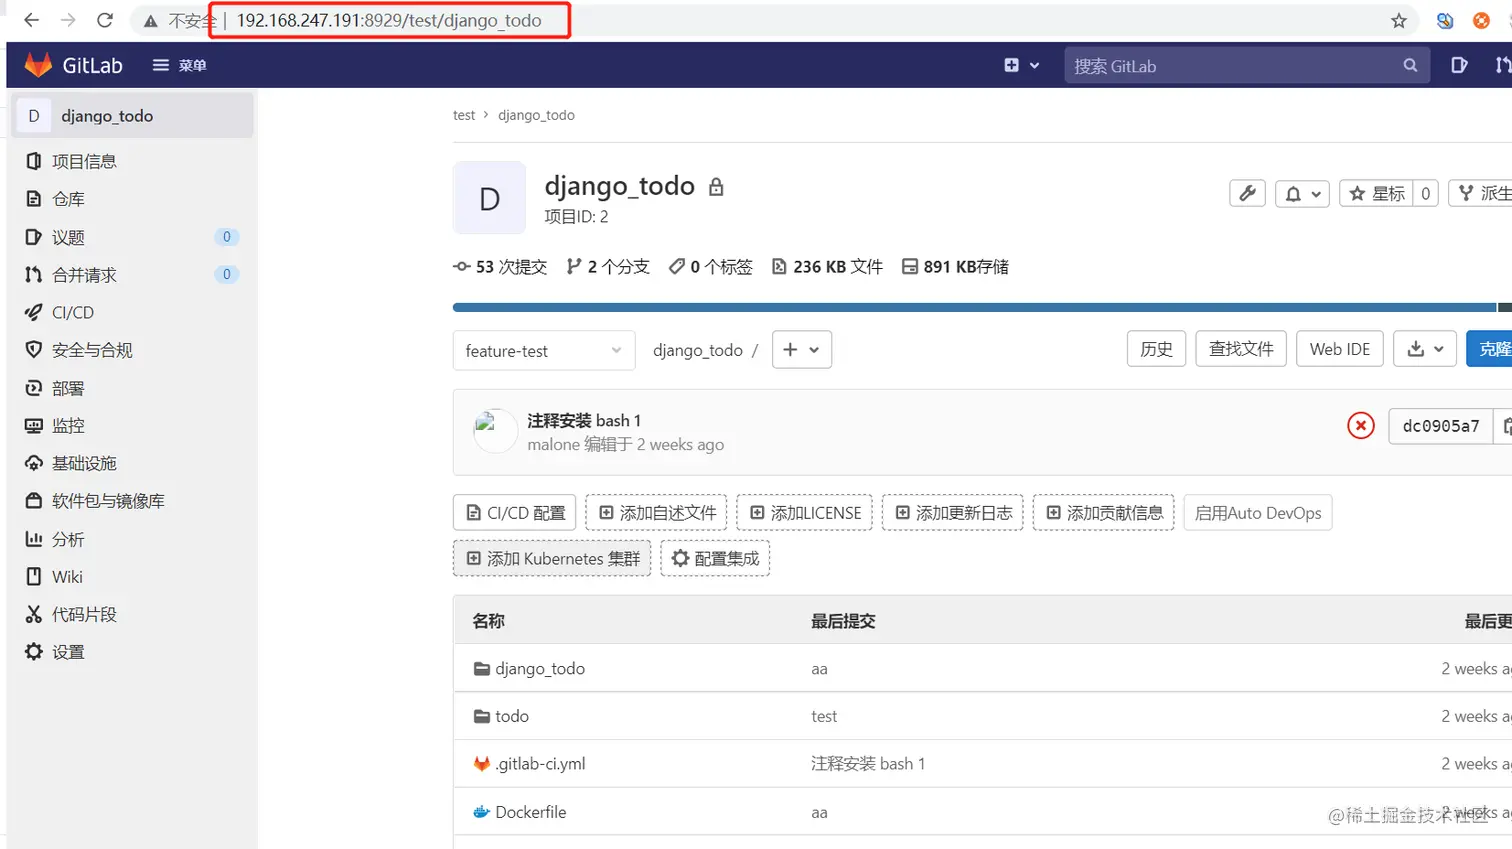Viewport: 1512px width, 849px height.
Task: Click django_todo path link next to branch
Action: pyautogui.click(x=698, y=350)
